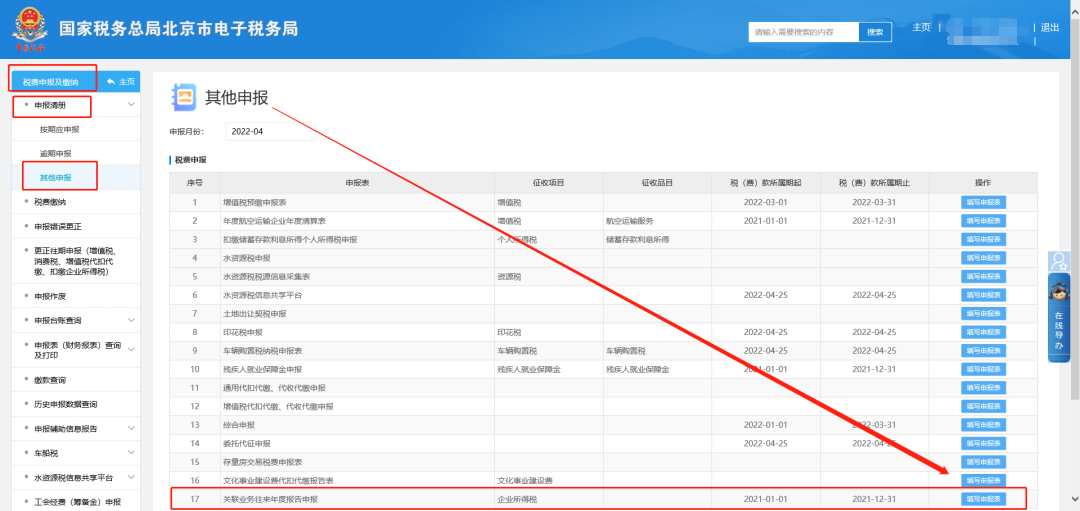Click the 其他申报 notebook page icon
Viewport: 1080px width, 511px height.
[184, 97]
